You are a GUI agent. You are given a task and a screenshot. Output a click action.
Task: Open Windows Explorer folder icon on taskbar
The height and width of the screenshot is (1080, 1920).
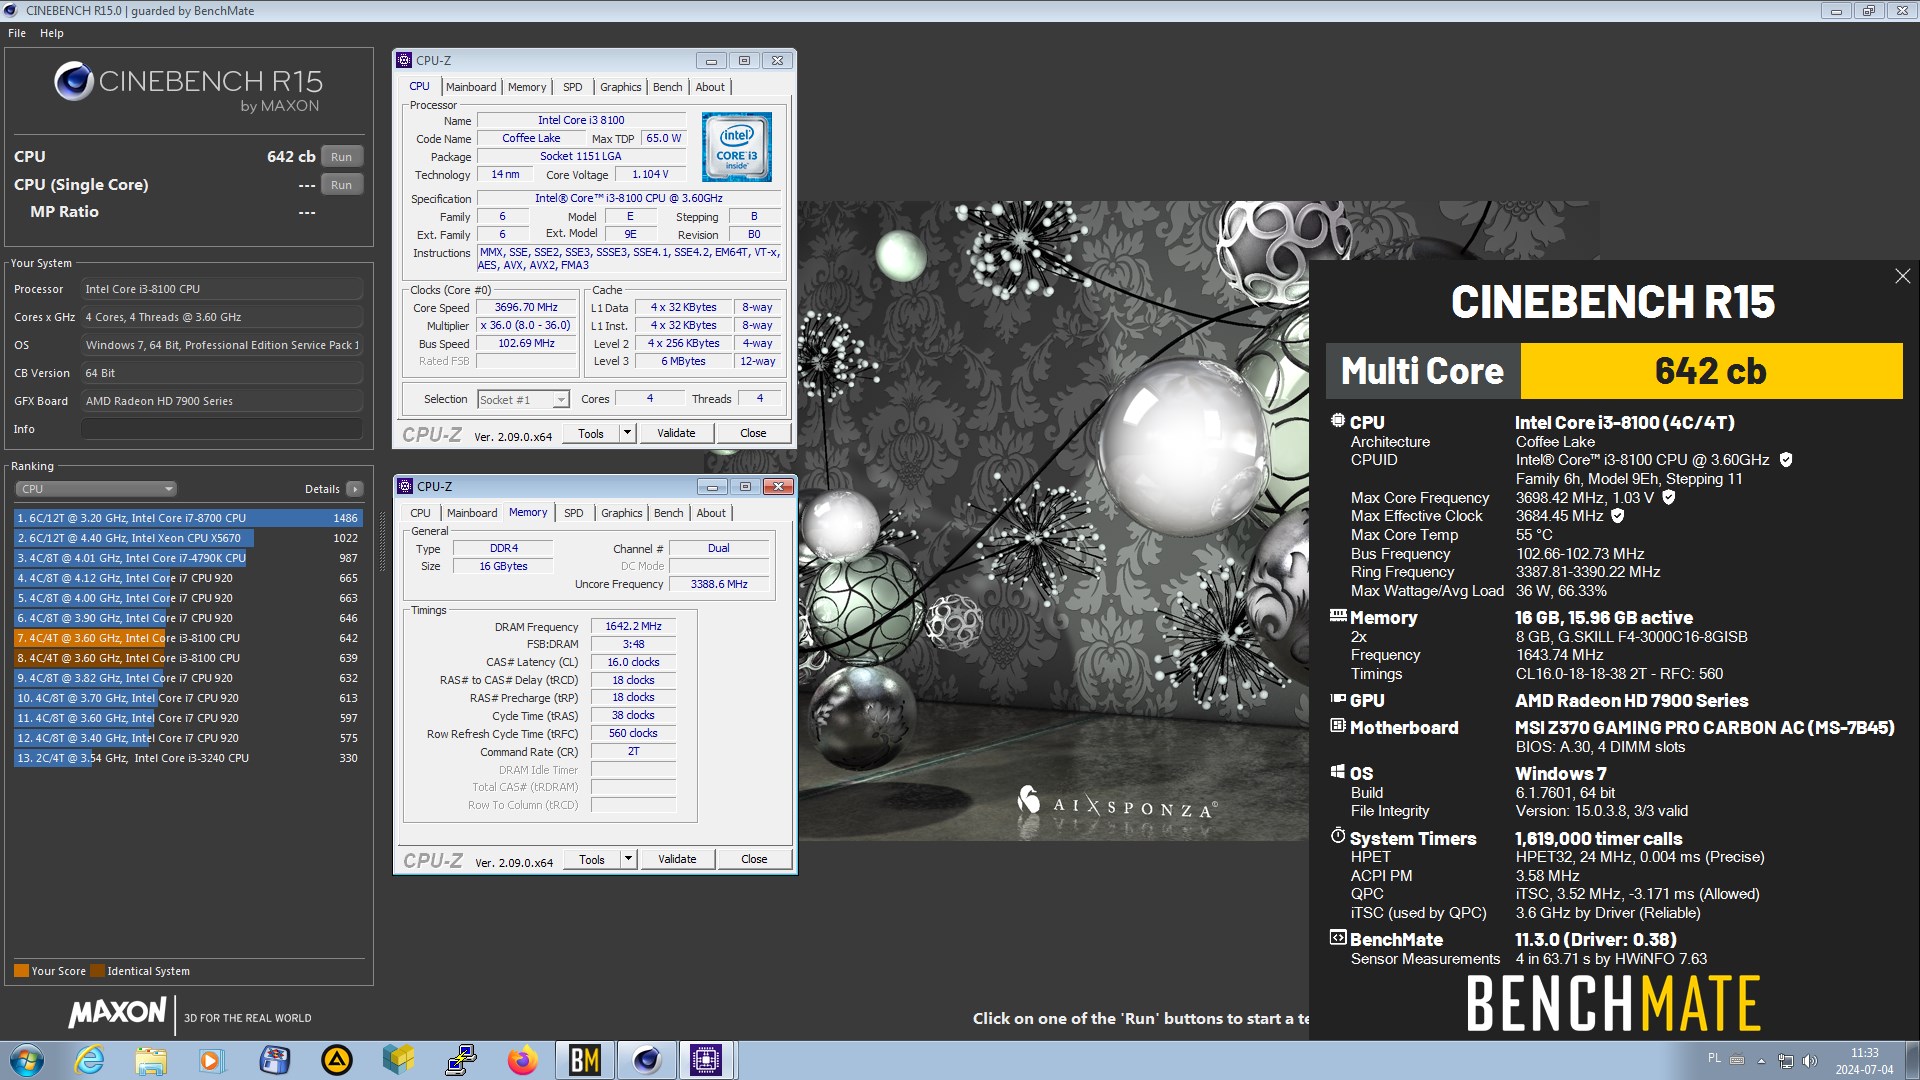click(x=150, y=1060)
